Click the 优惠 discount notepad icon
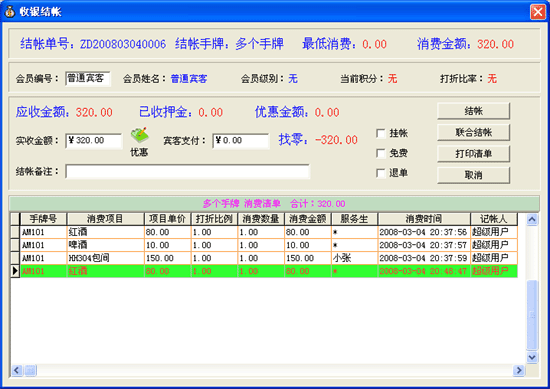Image resolution: width=550 pixels, height=389 pixels. pyautogui.click(x=140, y=135)
